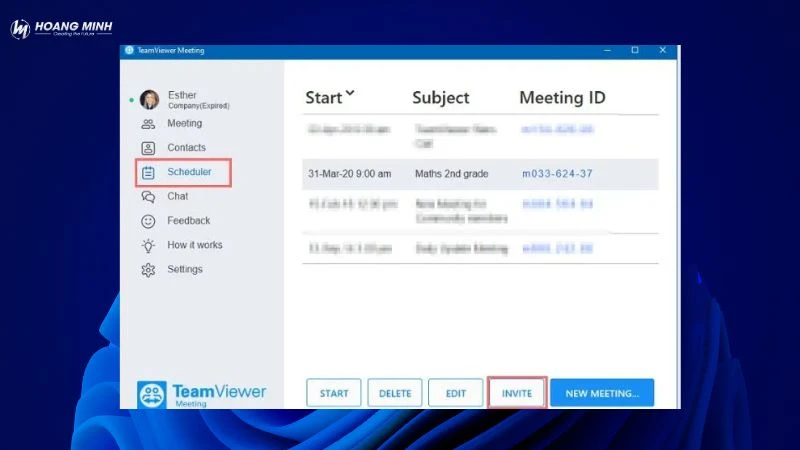Click the INVITE button

point(517,393)
